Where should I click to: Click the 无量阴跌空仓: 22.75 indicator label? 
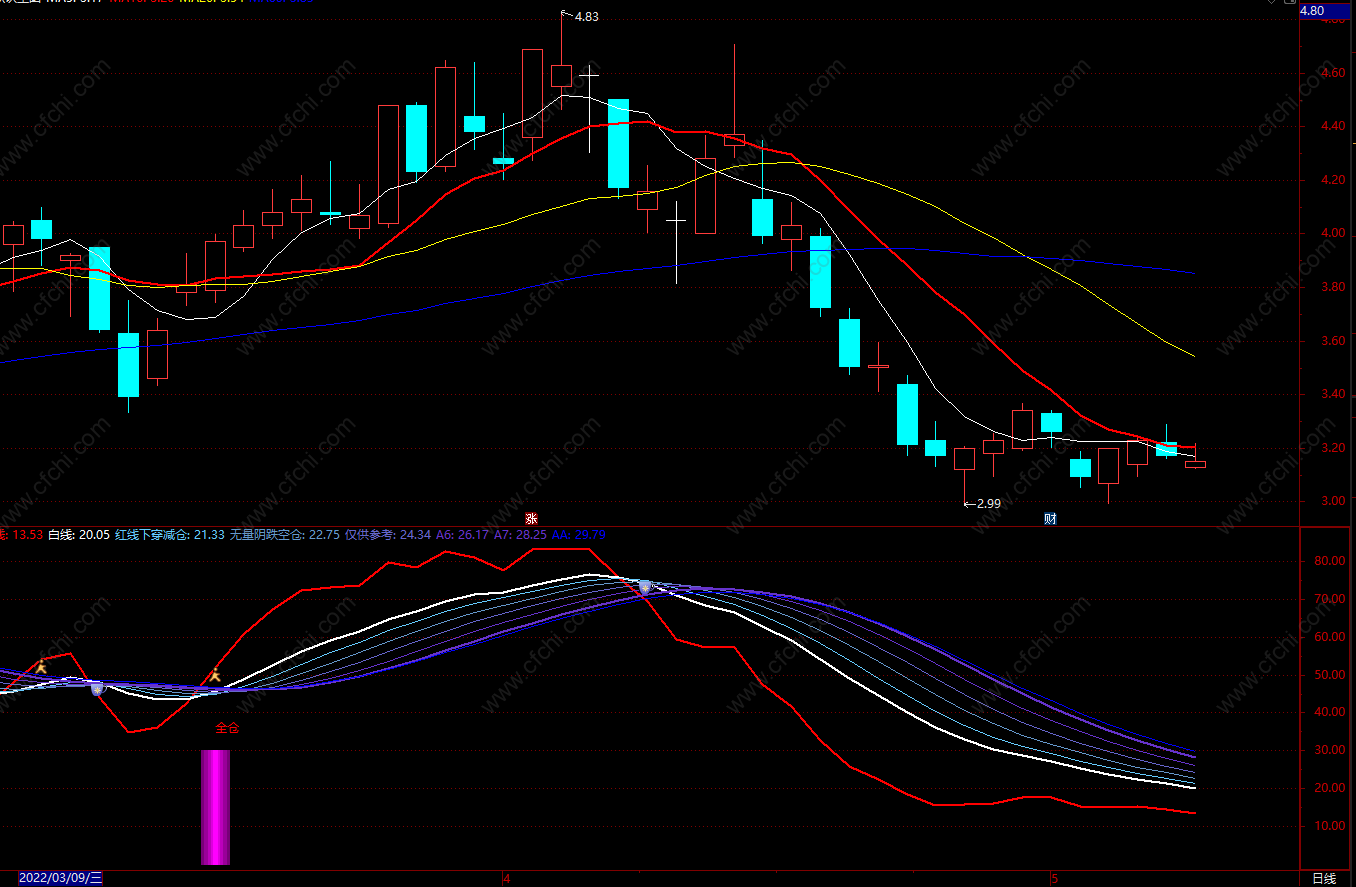coord(285,535)
